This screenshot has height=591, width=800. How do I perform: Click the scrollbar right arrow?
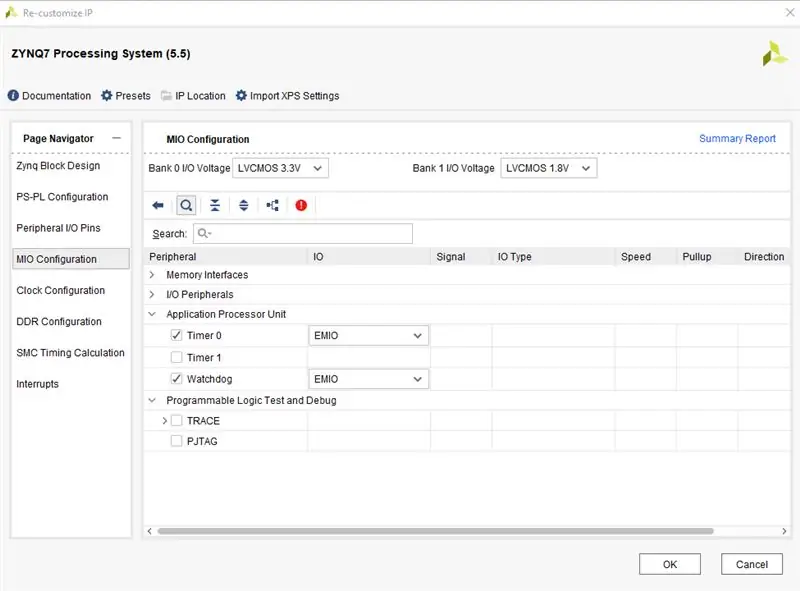(784, 531)
